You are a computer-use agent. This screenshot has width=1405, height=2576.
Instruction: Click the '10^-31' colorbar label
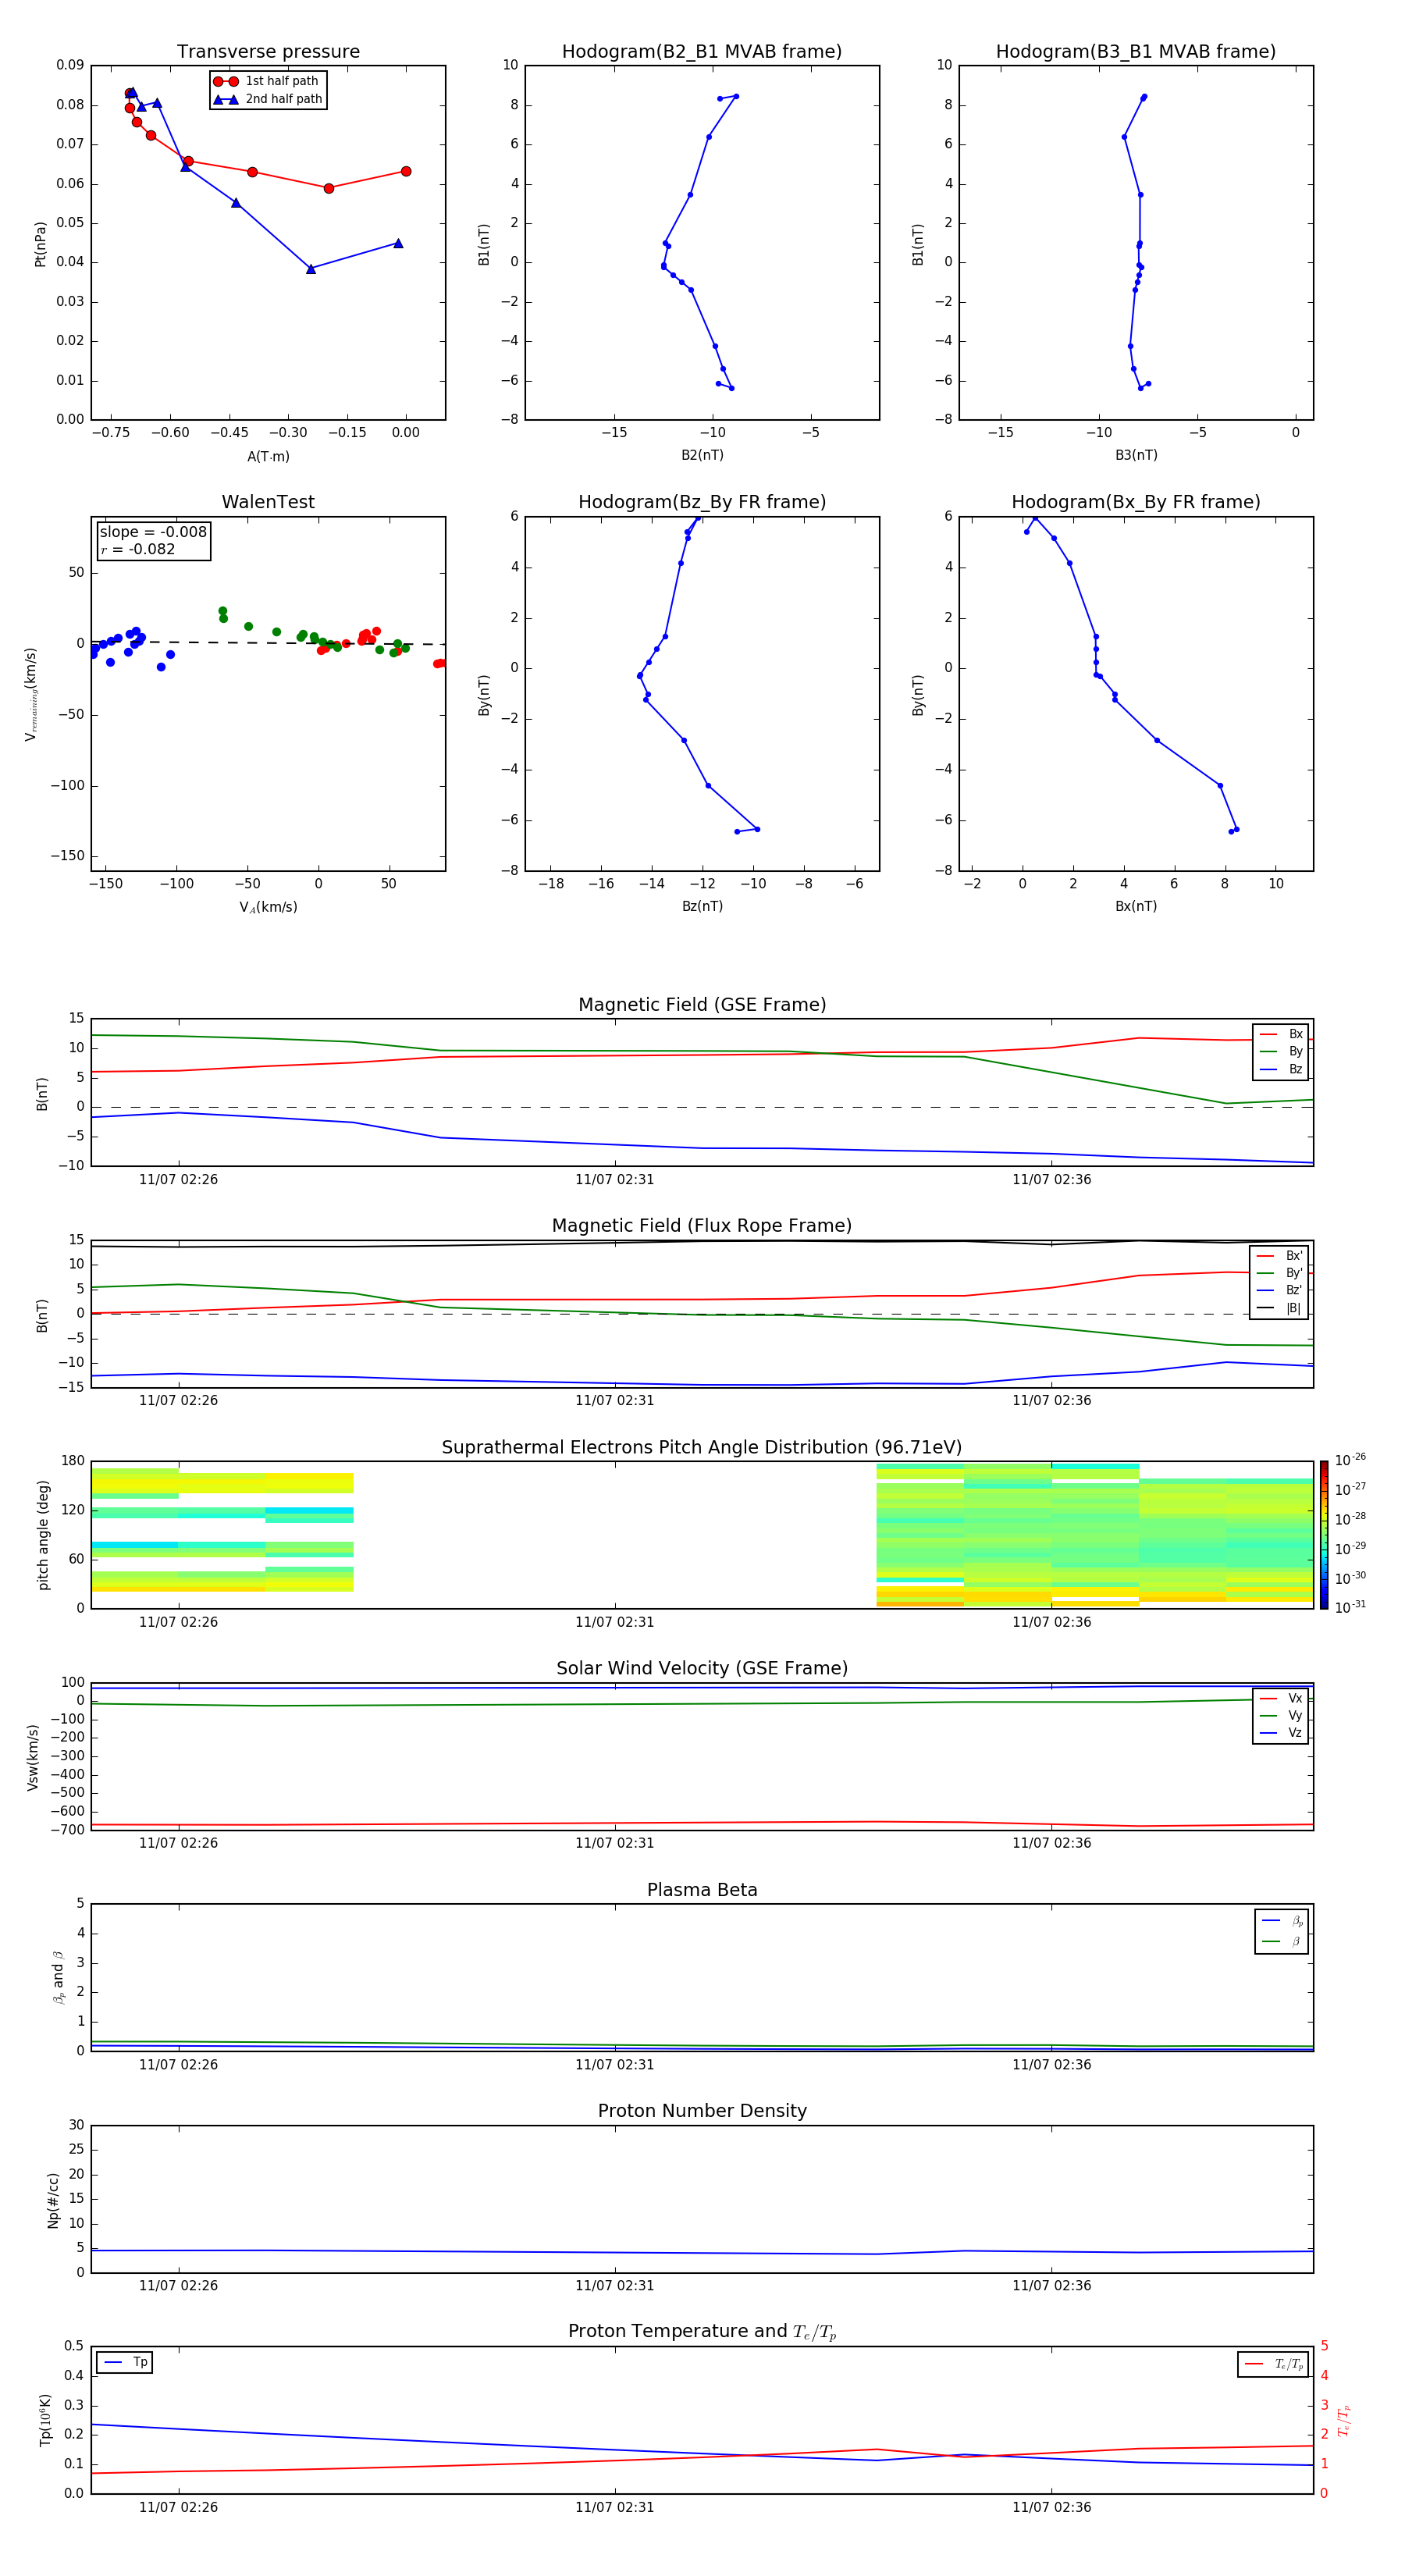1350,1607
